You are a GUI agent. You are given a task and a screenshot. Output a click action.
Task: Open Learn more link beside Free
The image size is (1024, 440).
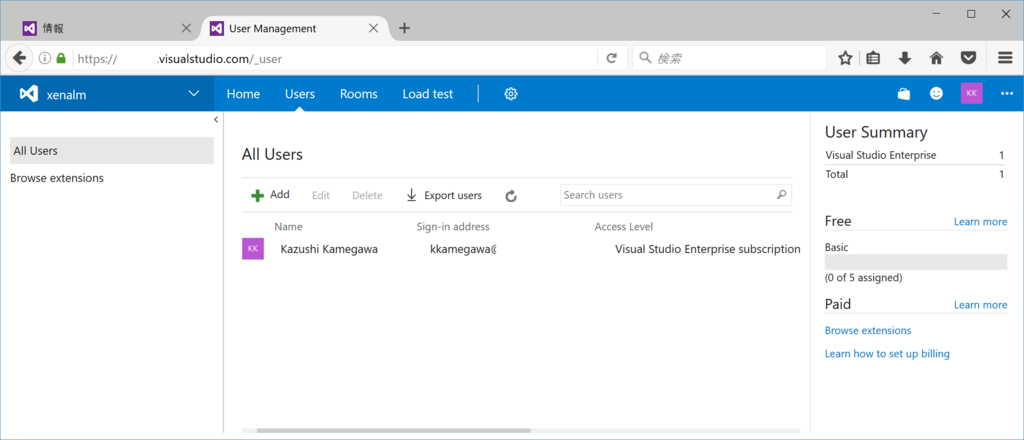980,222
